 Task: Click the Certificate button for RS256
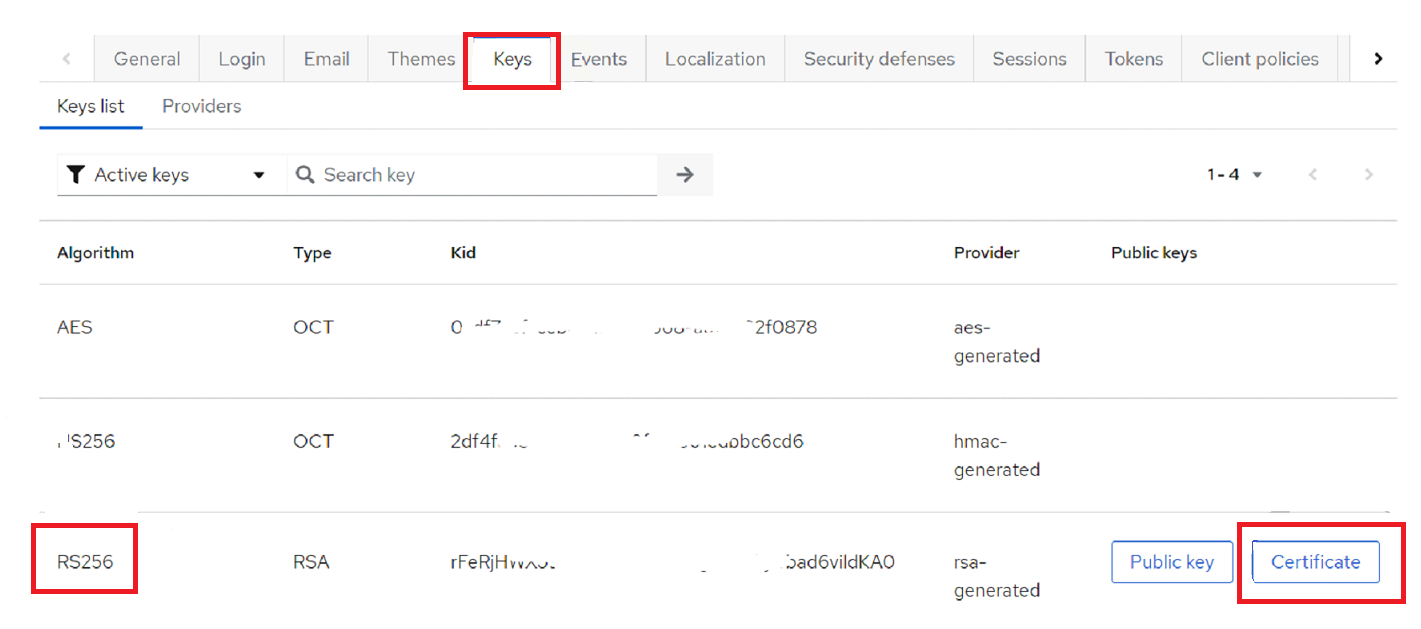[x=1315, y=562]
